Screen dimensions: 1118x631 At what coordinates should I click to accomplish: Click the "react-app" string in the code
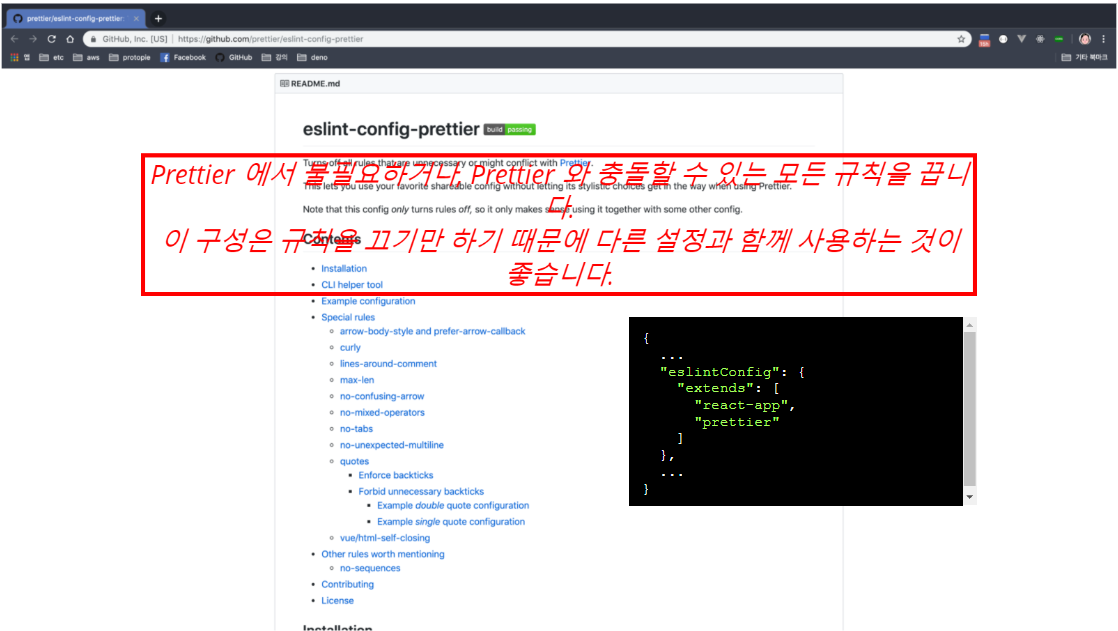(741, 405)
